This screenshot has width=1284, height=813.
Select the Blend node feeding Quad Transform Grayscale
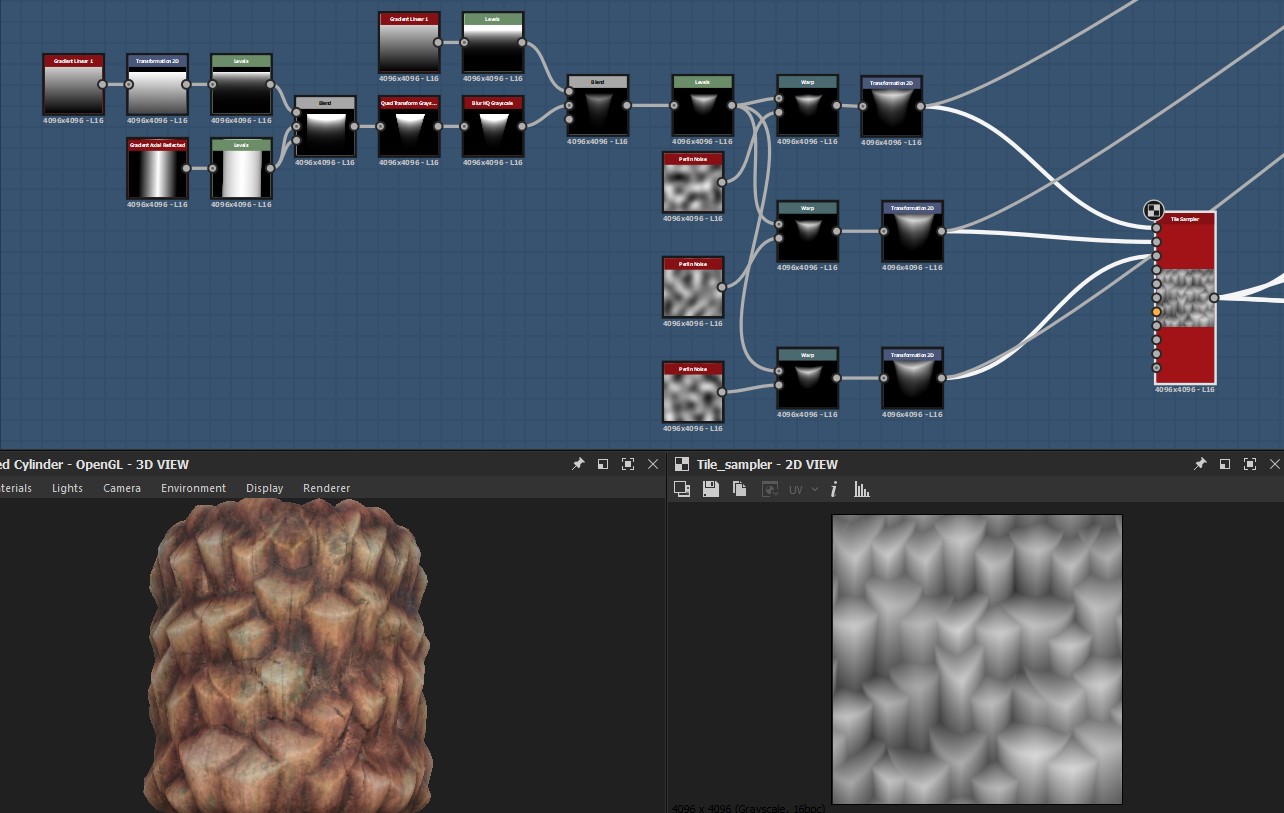[325, 126]
